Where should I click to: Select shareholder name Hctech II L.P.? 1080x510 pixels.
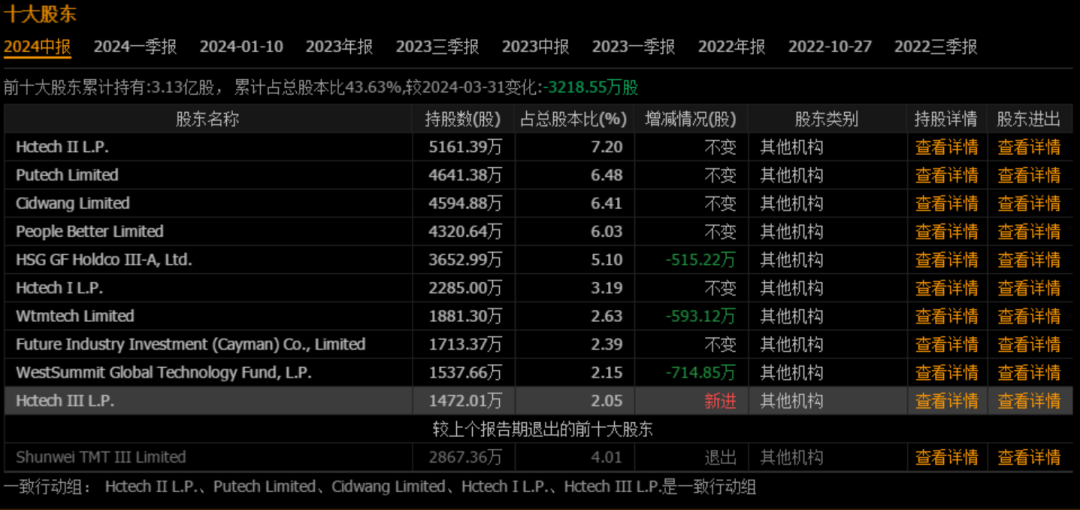pos(63,147)
